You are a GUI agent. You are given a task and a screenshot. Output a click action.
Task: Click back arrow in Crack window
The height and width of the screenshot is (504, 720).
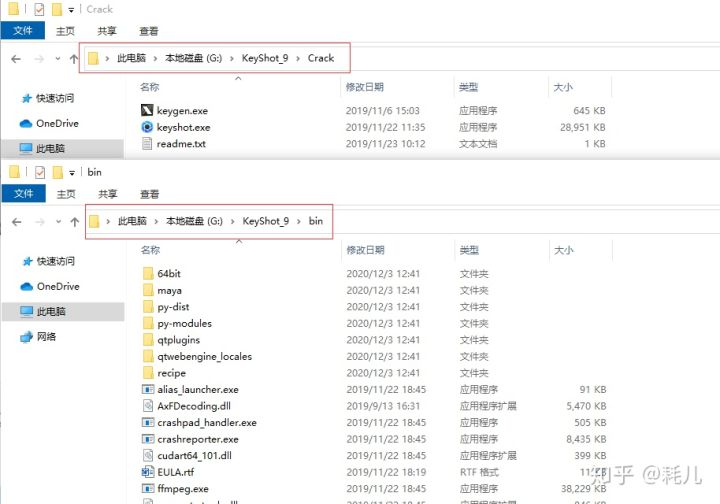(x=16, y=59)
